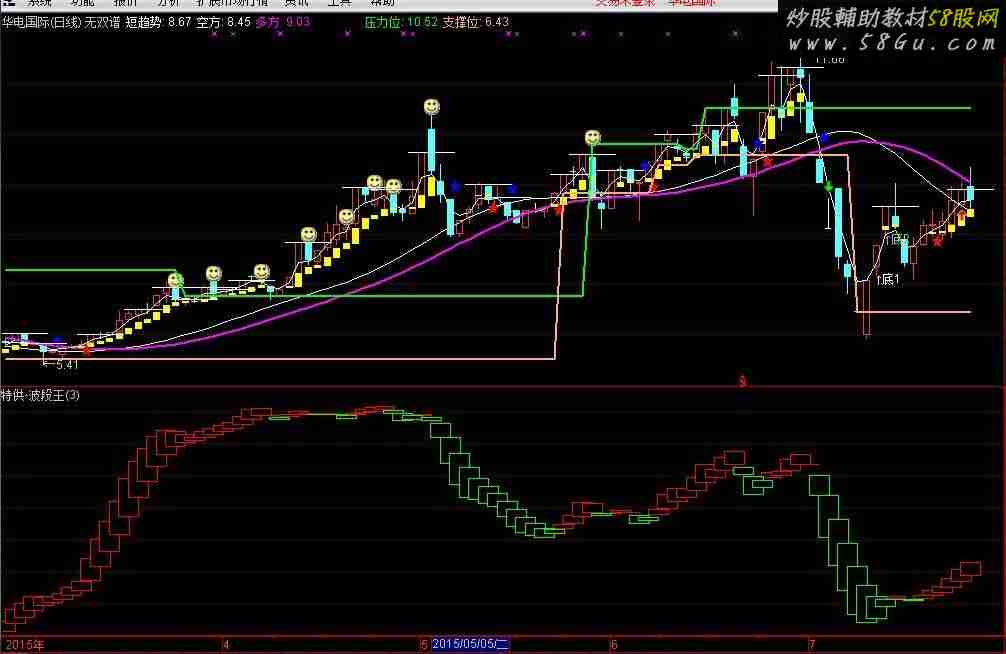Click the 华电国际(日线) 无双谱 chart title

(x=61, y=22)
